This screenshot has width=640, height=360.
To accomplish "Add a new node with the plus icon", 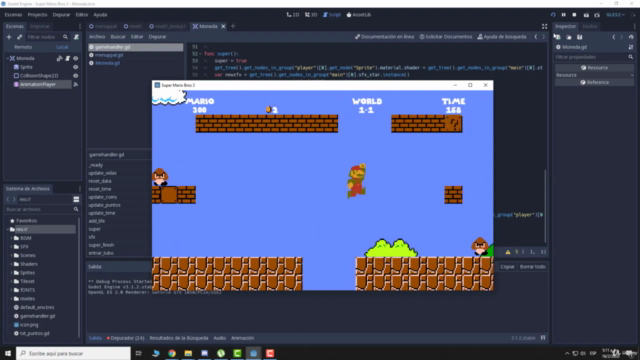I will (x=9, y=37).
